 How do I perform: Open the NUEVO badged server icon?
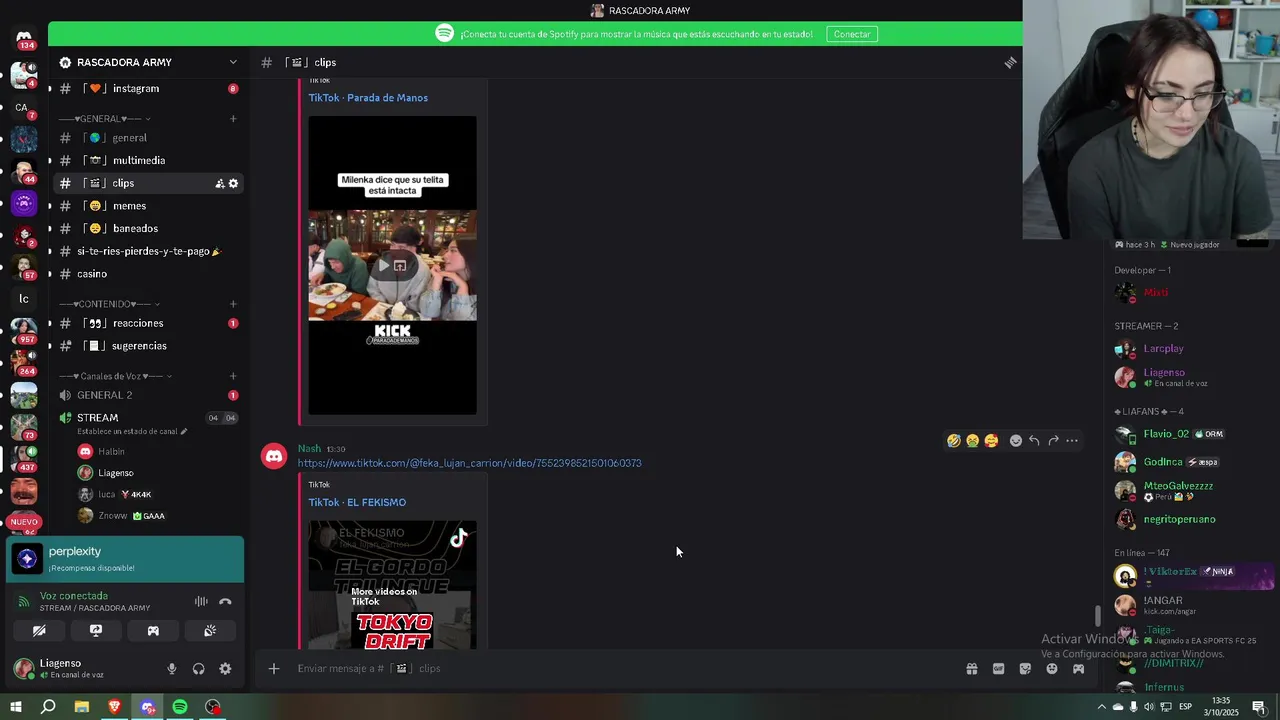click(24, 521)
